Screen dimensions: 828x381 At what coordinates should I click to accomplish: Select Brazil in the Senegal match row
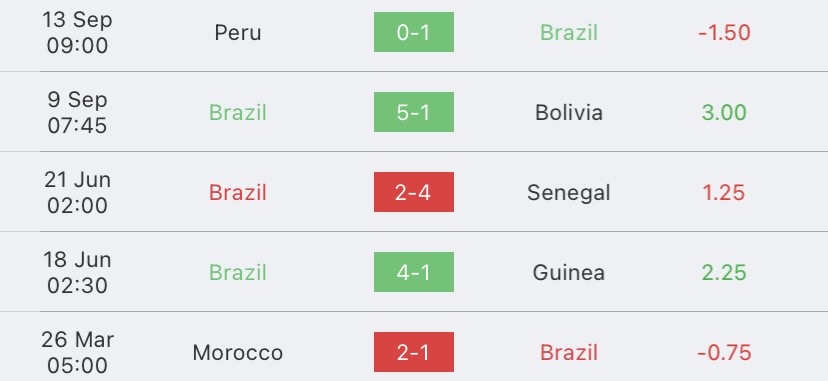coord(238,193)
